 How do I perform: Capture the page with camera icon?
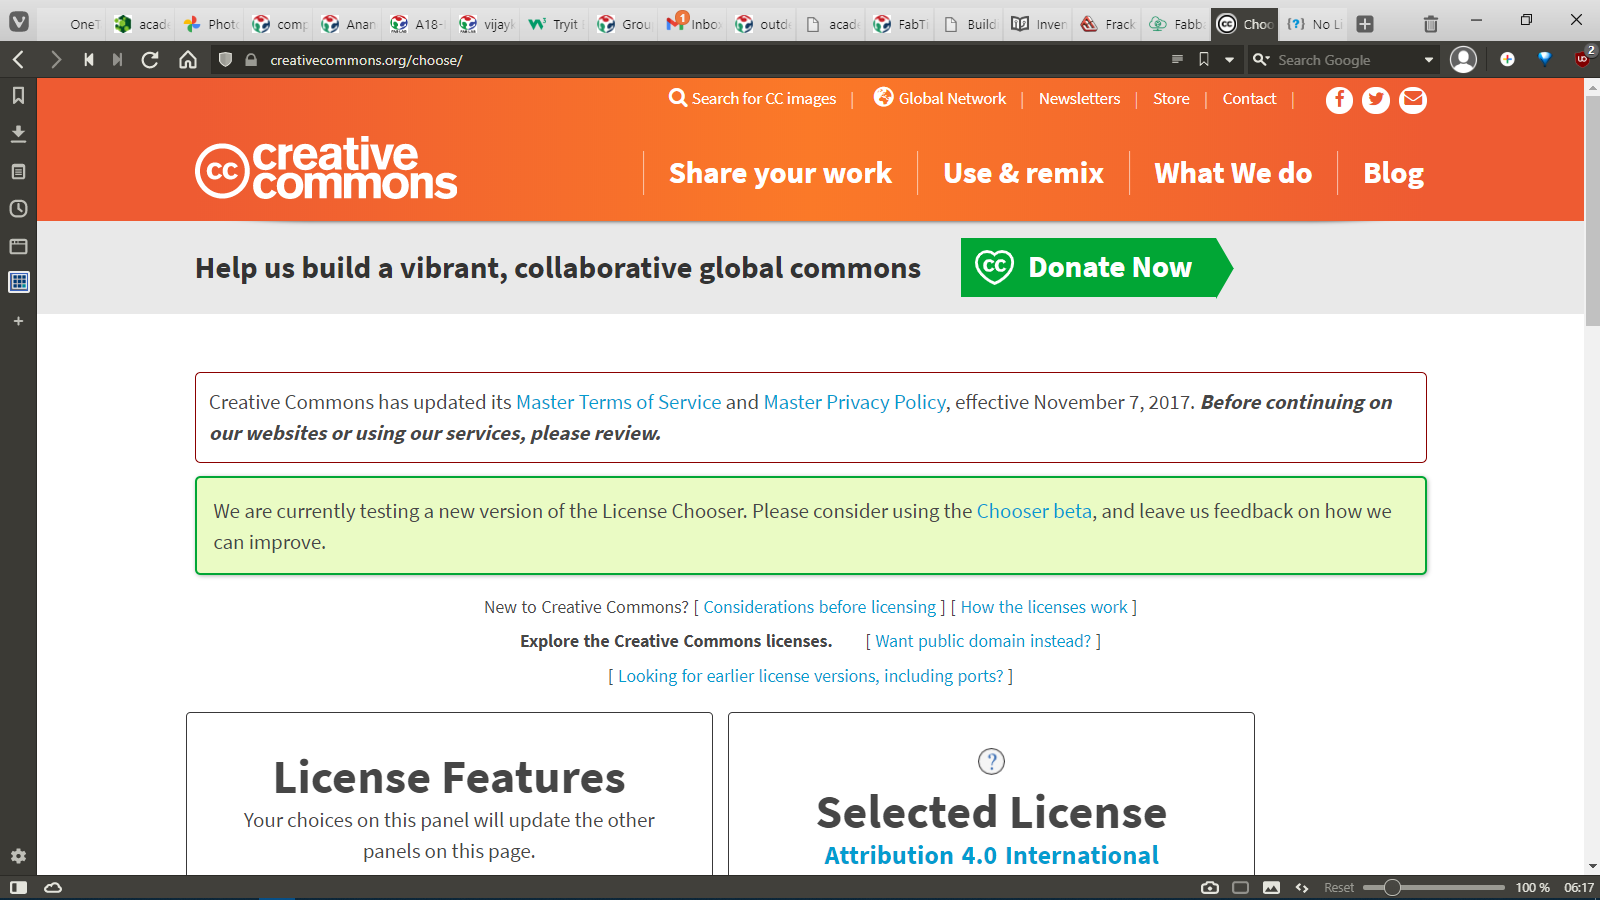click(1210, 887)
